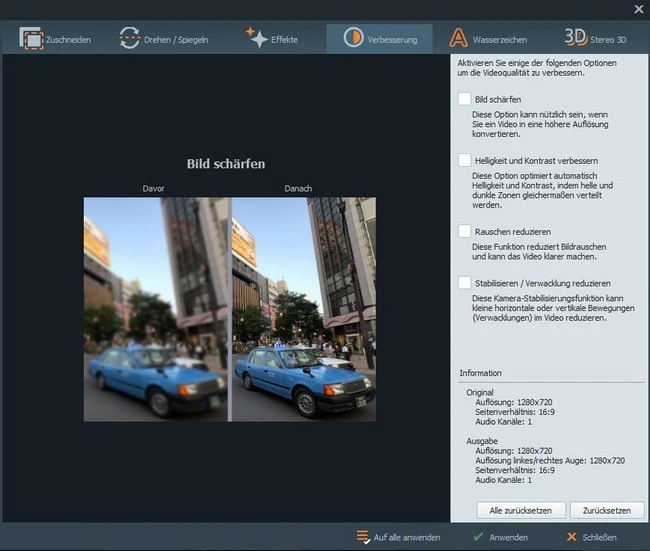Open the Zuschneiden tab
Viewport: 650px width, 551px height.
tap(55, 39)
